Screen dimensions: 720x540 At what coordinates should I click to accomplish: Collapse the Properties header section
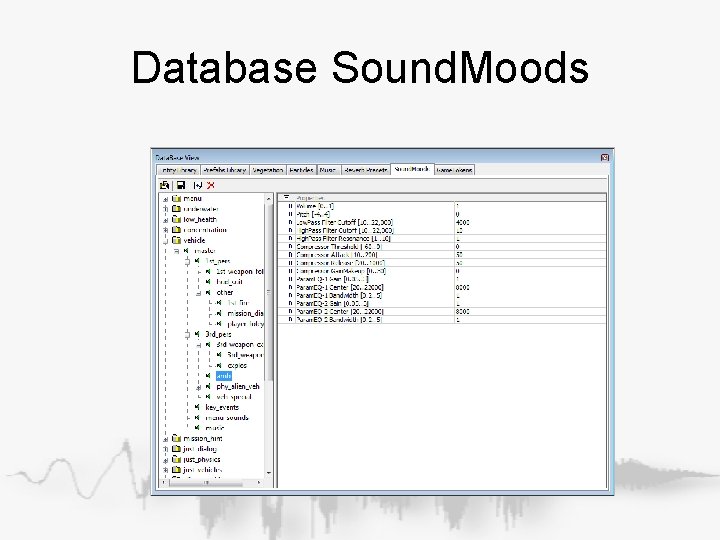click(287, 197)
